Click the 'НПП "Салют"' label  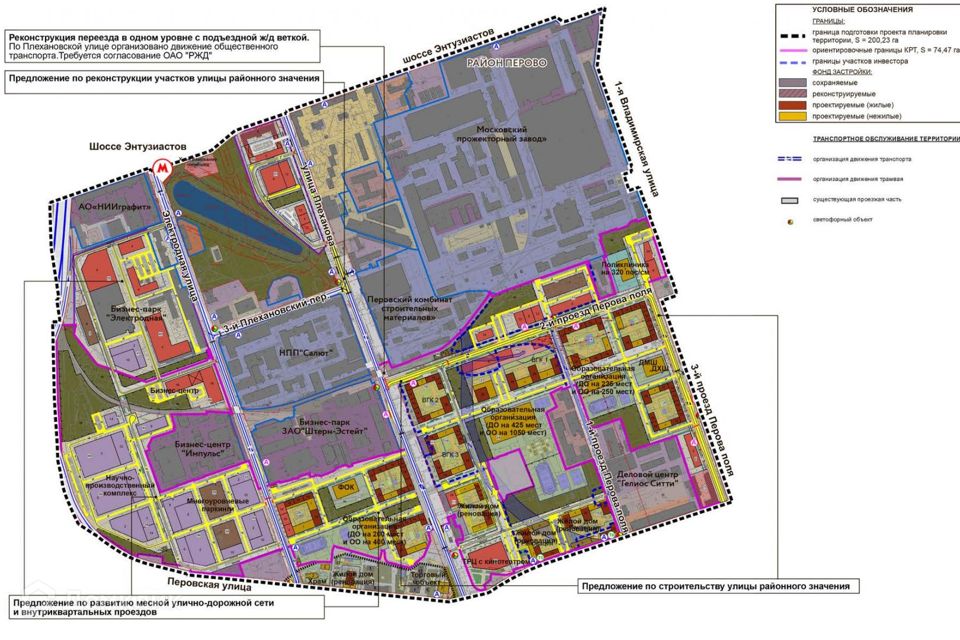[306, 353]
